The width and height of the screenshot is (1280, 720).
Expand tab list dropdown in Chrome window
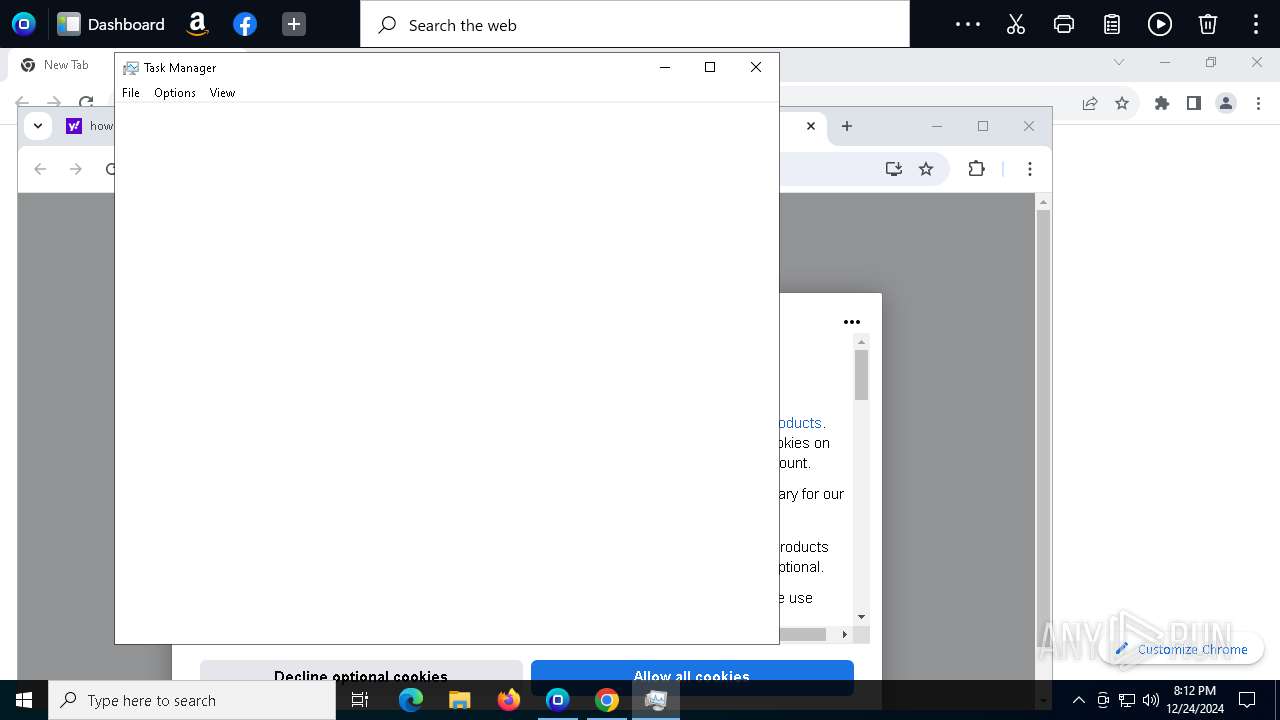click(37, 126)
